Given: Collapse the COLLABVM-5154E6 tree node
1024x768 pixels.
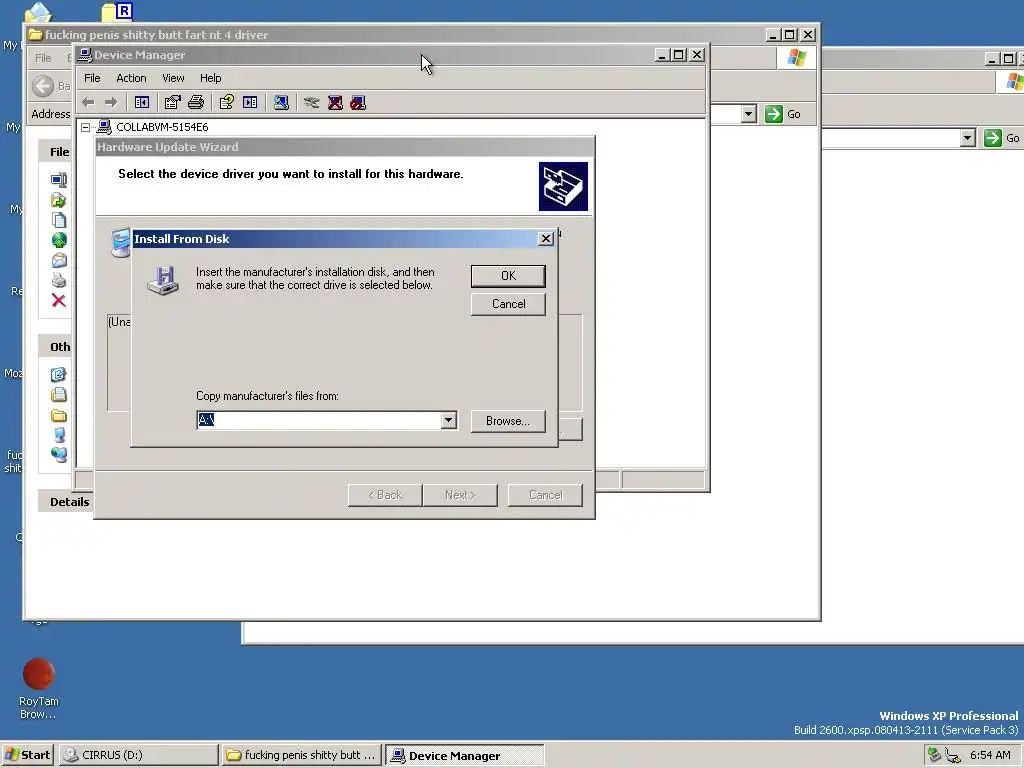Looking at the screenshot, I should tap(86, 127).
